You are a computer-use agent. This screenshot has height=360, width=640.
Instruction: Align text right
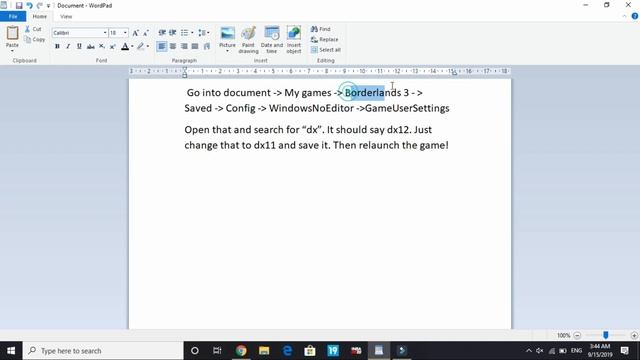point(184,46)
